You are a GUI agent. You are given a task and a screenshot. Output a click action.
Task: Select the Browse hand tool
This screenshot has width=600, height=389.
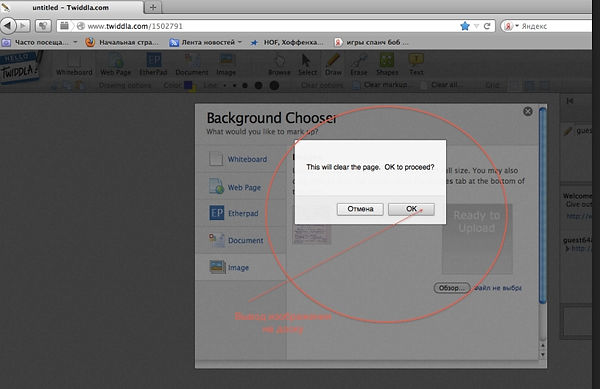pyautogui.click(x=279, y=65)
